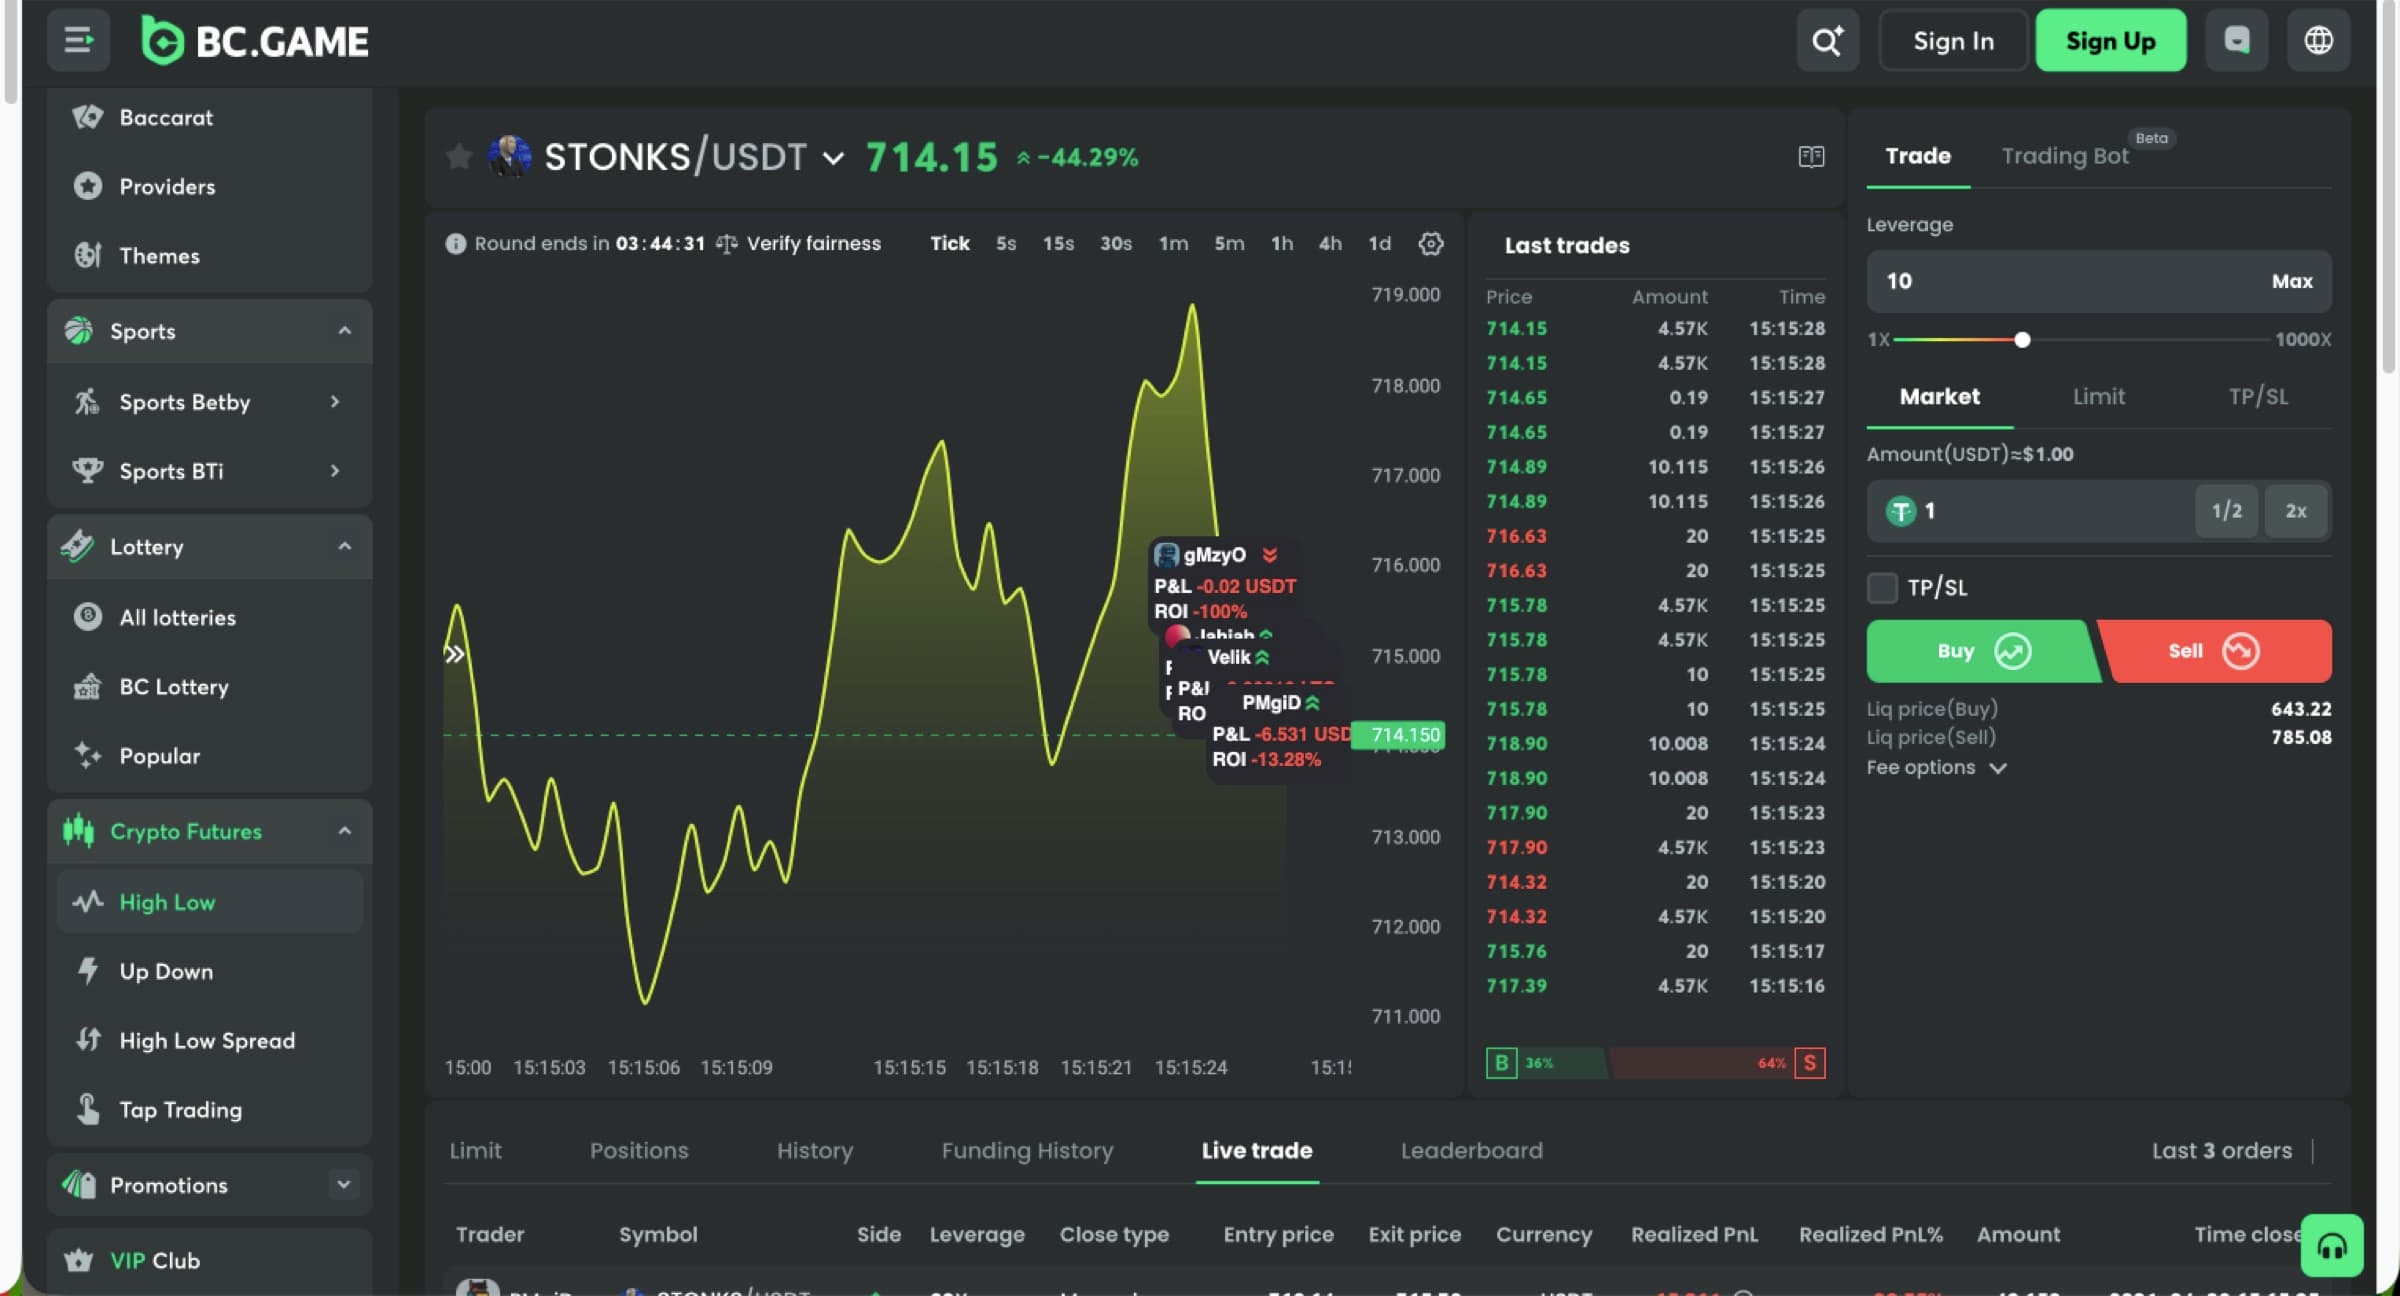Screen dimensions: 2400x1296
Task: Collapse the Lottery section
Action: point(345,546)
